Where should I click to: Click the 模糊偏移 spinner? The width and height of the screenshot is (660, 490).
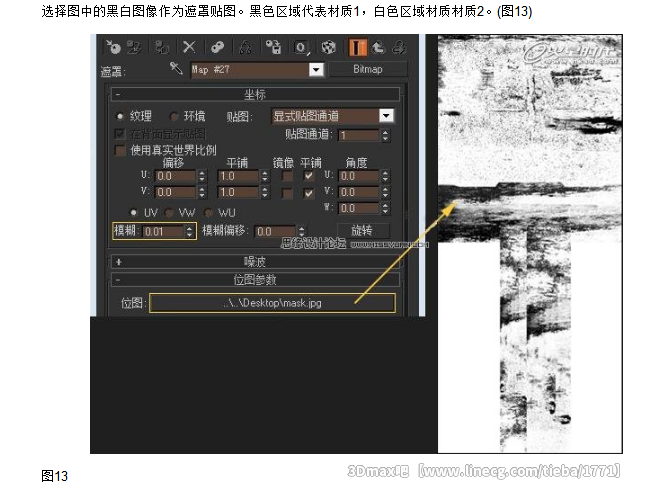(301, 231)
